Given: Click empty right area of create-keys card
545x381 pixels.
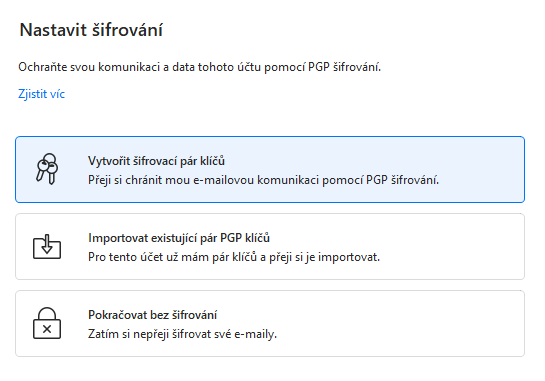Looking at the screenshot, I should [481, 169].
